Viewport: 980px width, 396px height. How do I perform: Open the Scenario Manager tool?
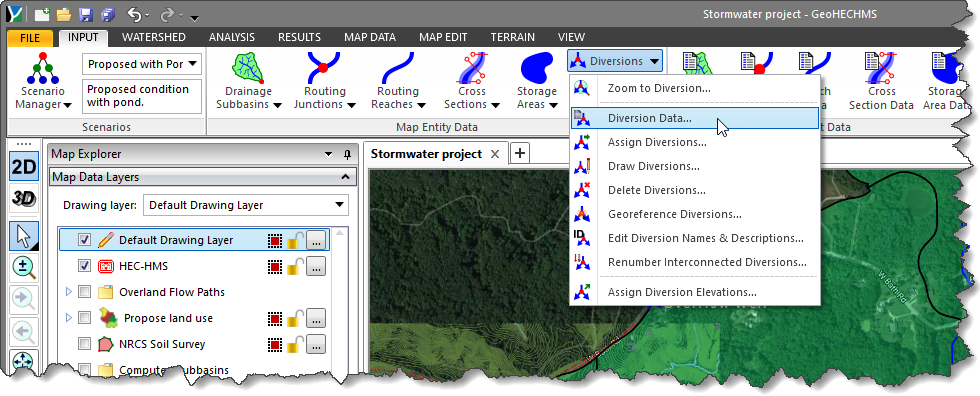pos(43,81)
